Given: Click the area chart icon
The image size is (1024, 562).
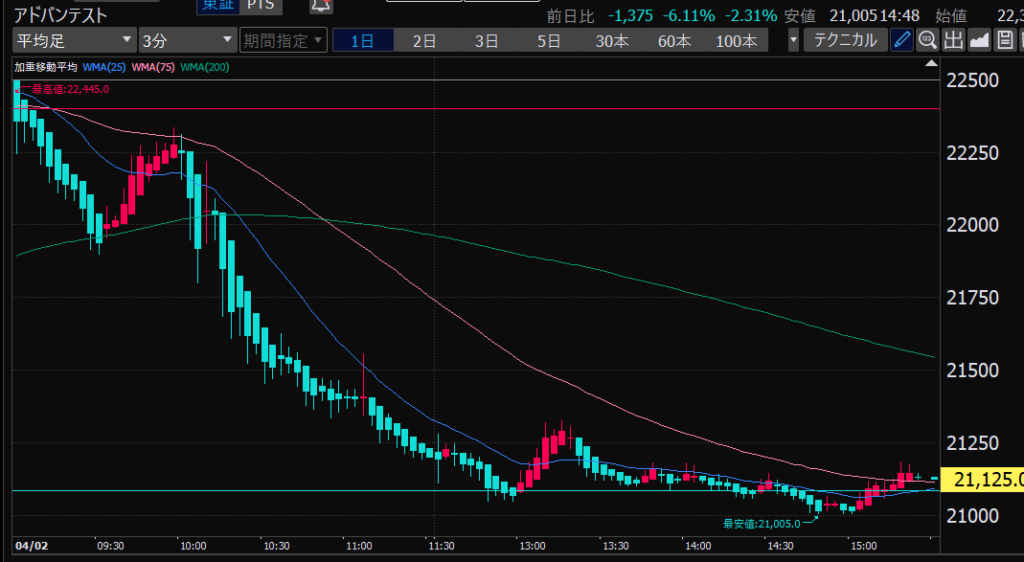Looking at the screenshot, I should coord(979,40).
